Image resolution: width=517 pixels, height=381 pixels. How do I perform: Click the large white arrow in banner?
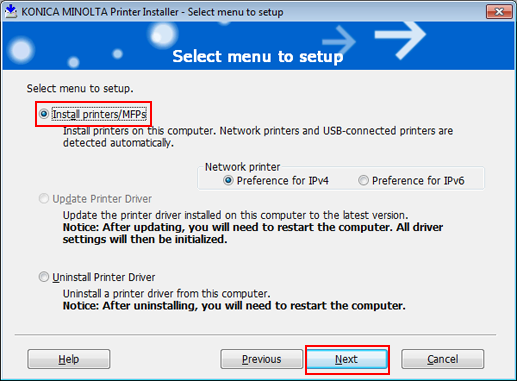point(400,40)
